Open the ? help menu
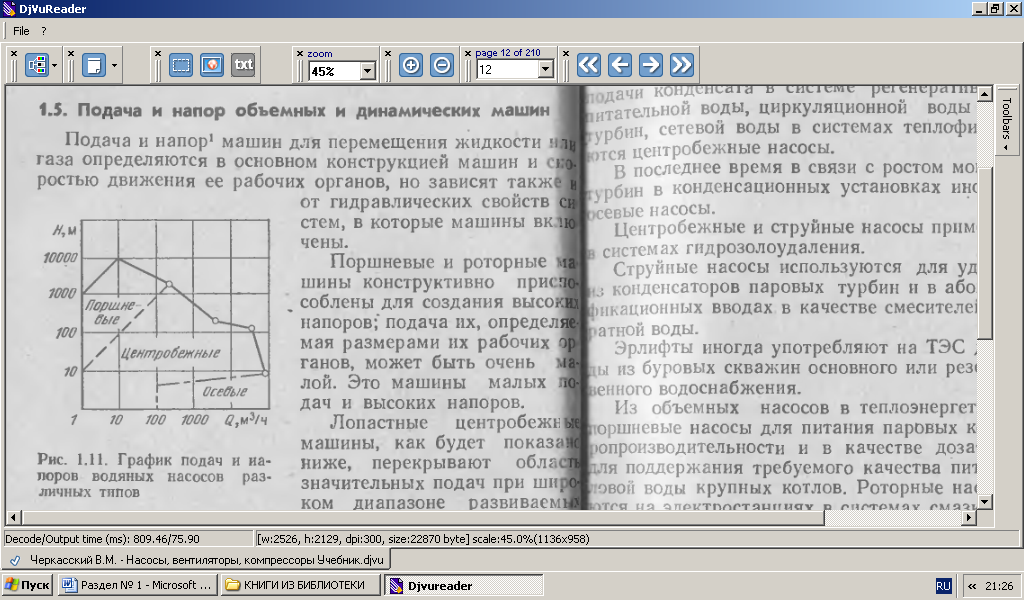Image resolution: width=1024 pixels, height=600 pixels. [44, 31]
